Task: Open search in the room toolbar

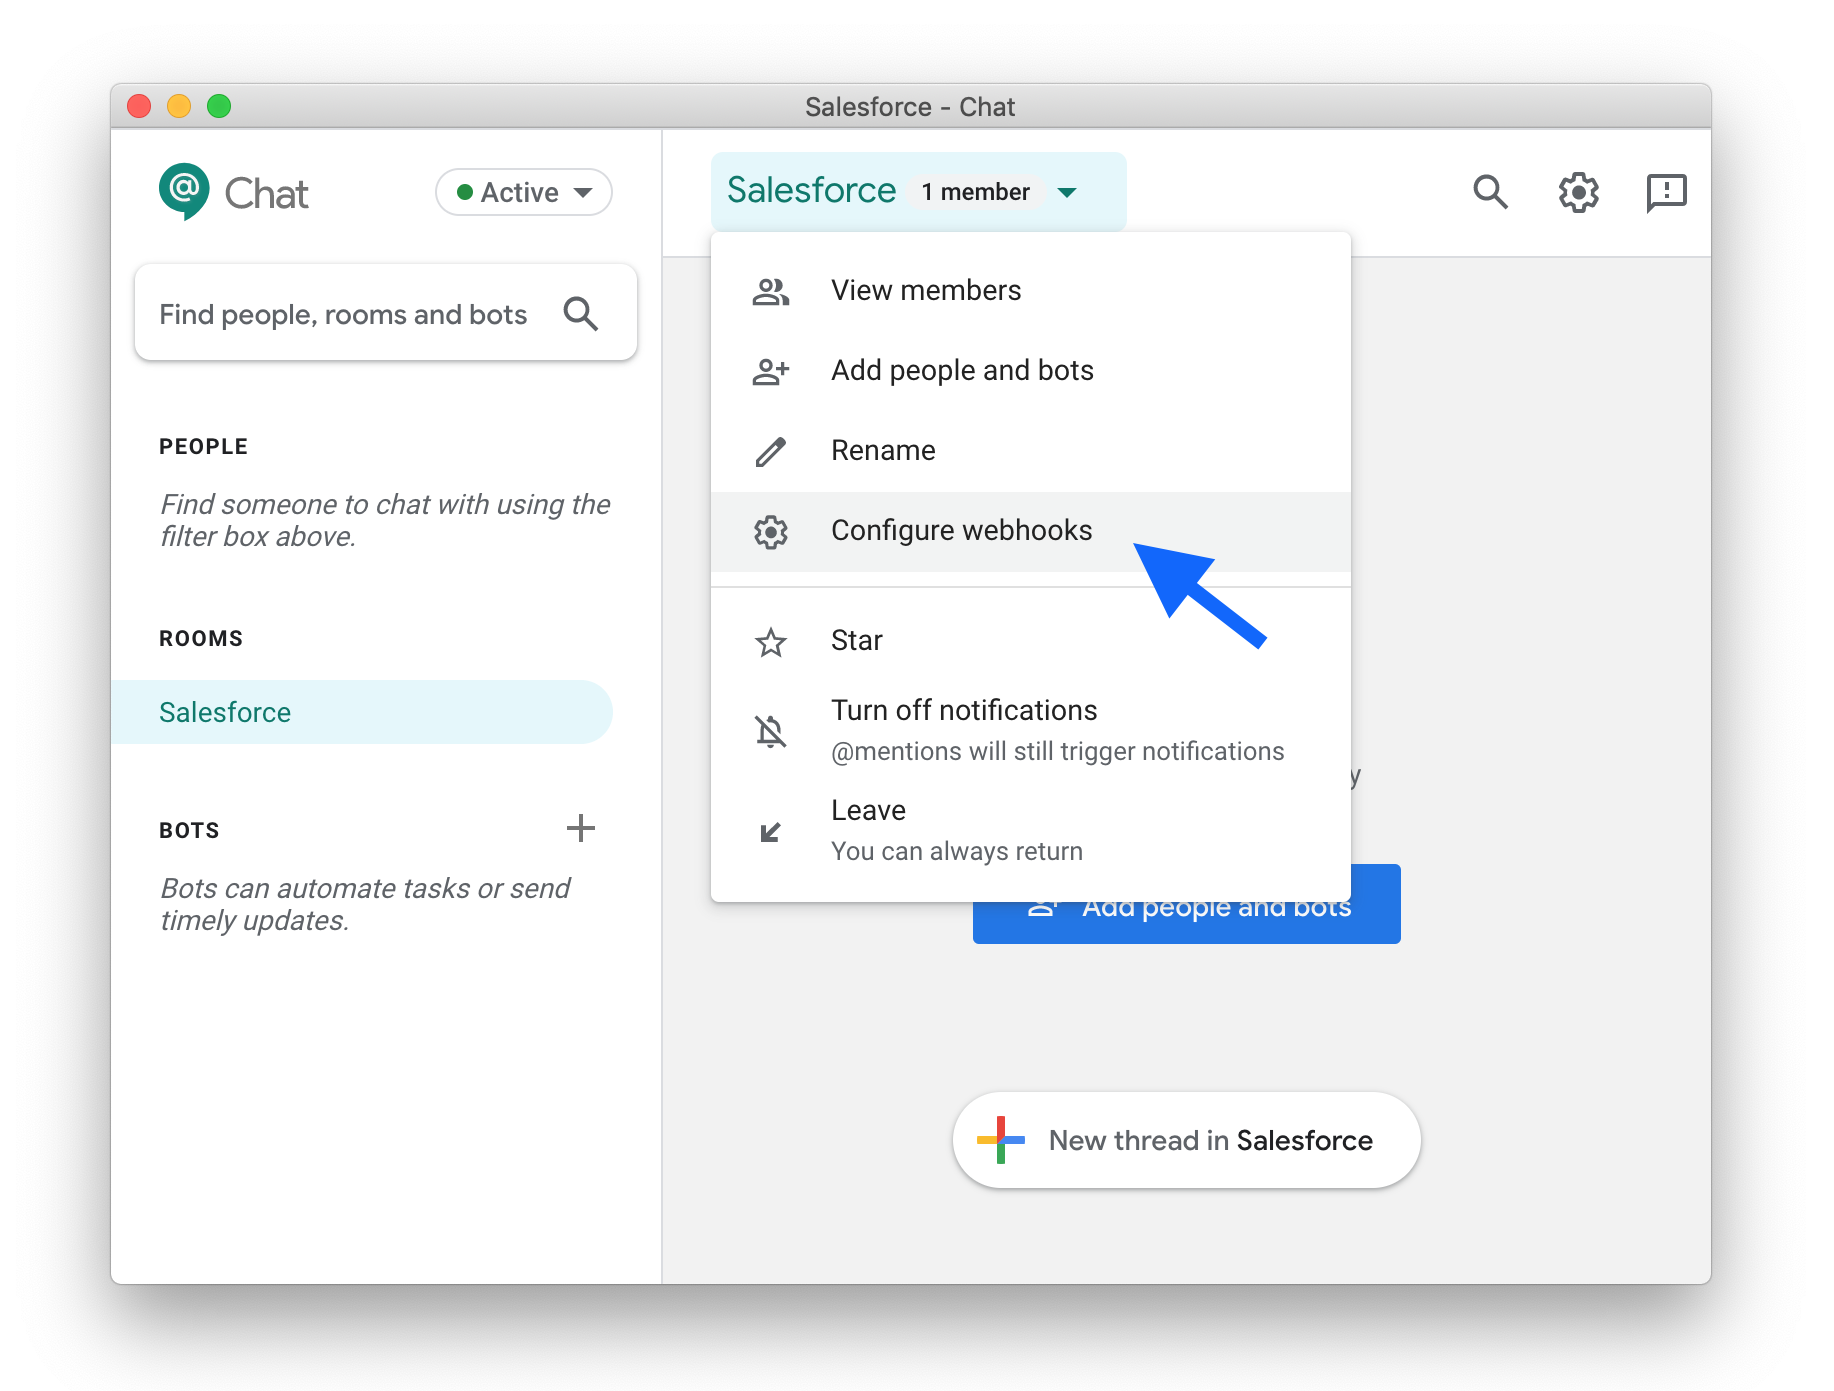Action: pos(1491,191)
